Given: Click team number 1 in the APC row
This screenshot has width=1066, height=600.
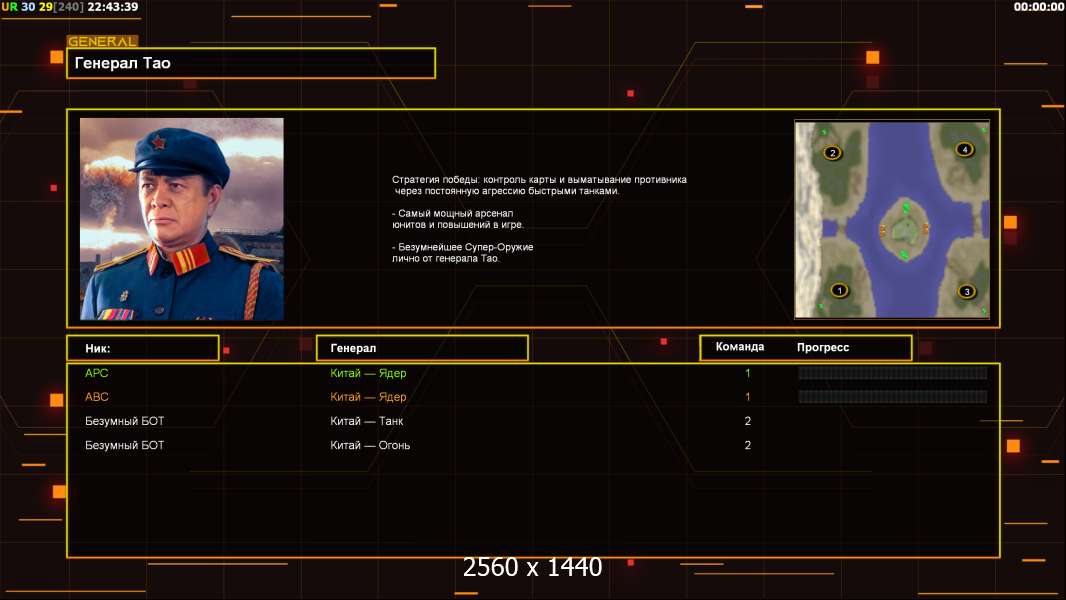Looking at the screenshot, I should point(748,373).
